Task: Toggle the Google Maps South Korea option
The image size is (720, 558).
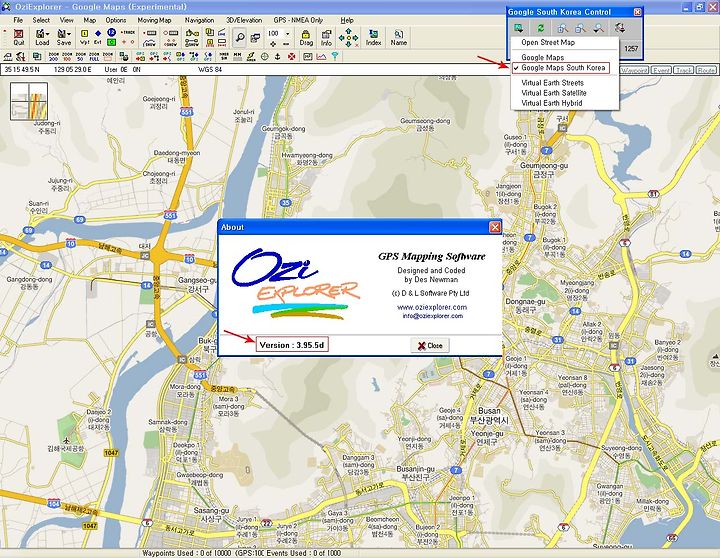Action: click(563, 68)
